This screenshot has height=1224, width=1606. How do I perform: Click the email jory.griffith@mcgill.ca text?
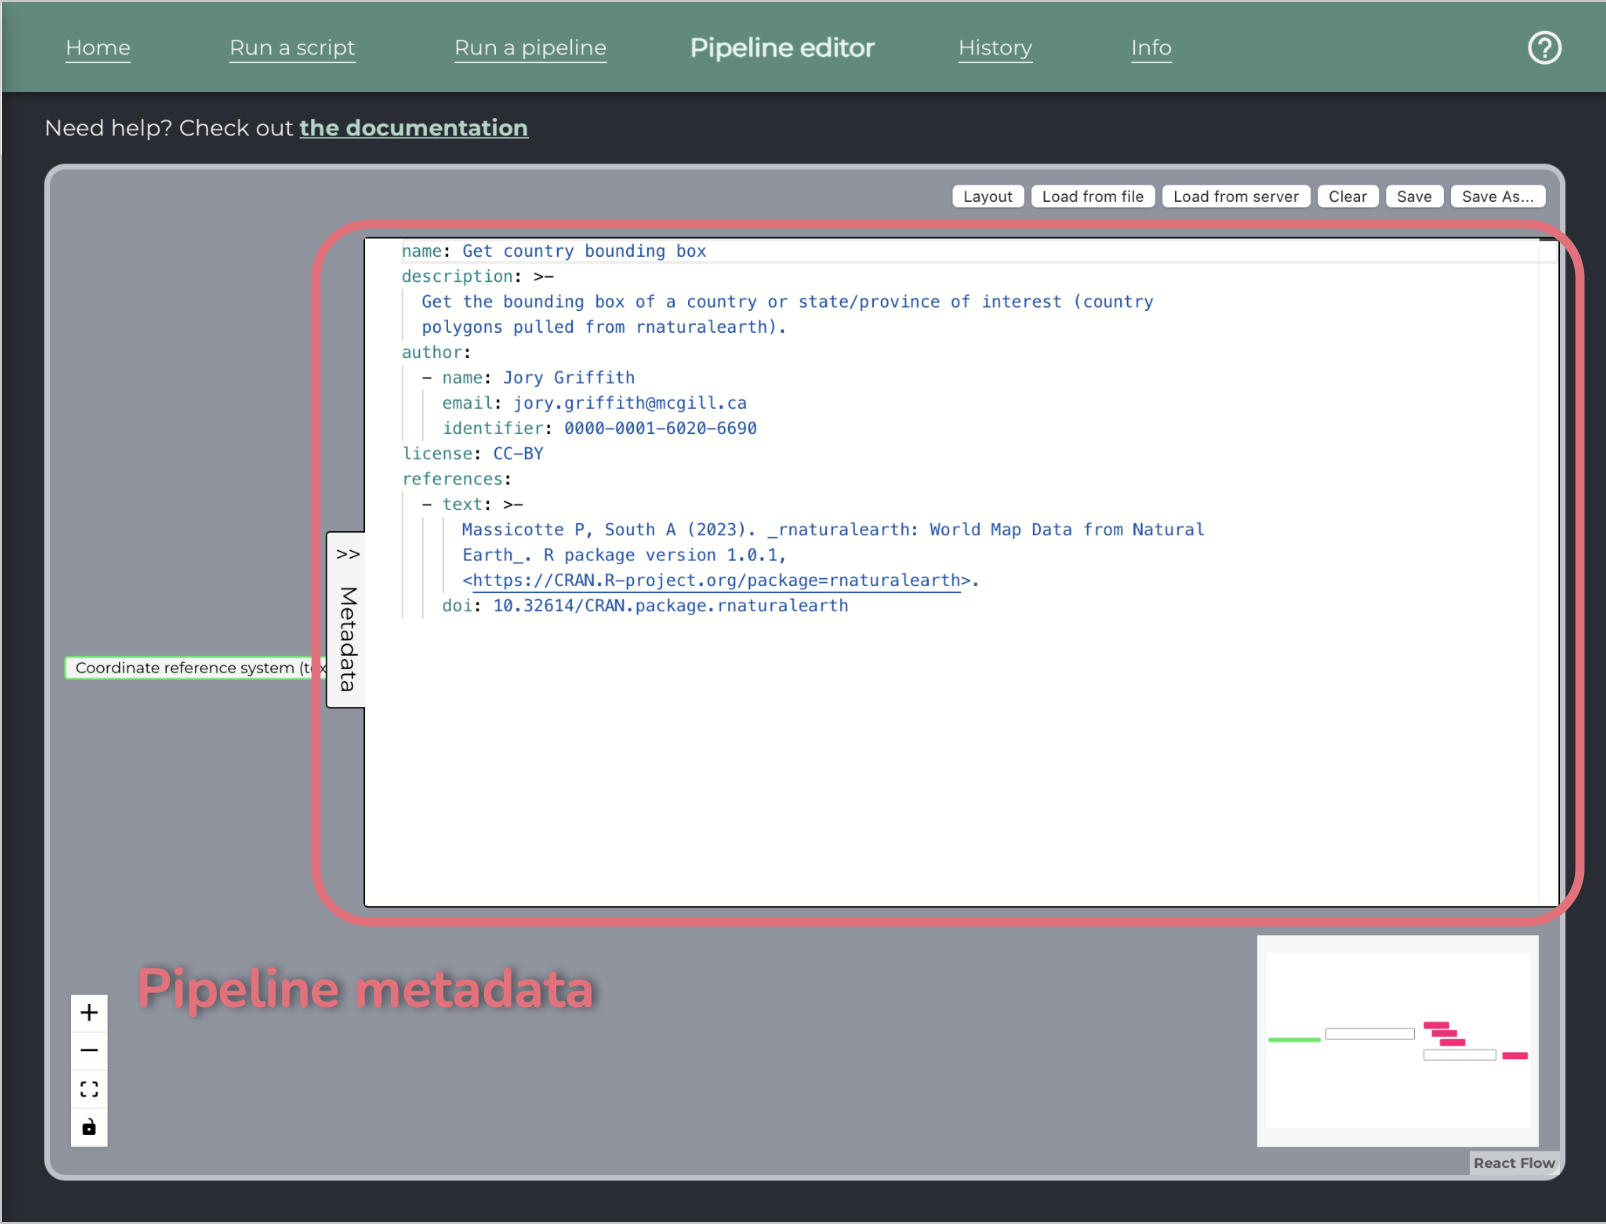click(x=630, y=403)
